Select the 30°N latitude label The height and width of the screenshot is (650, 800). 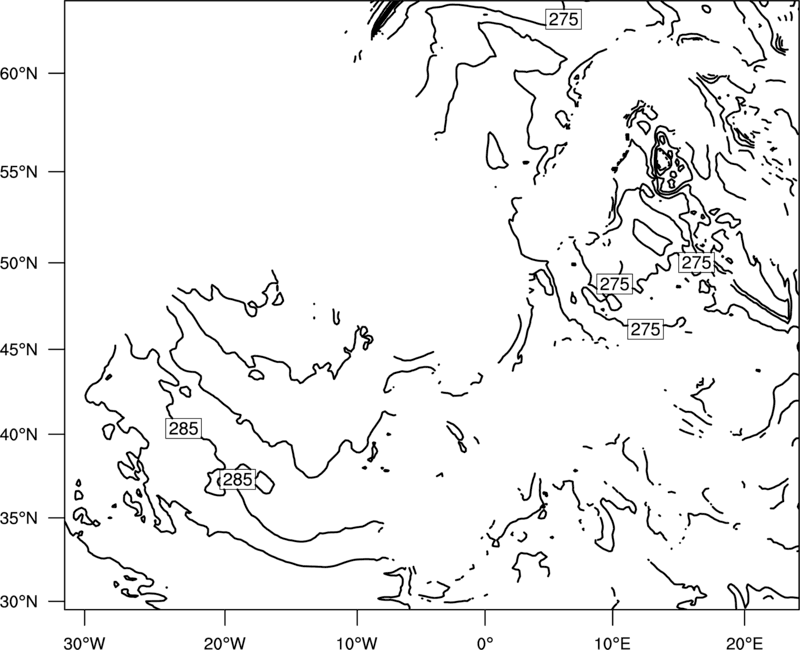(x=19, y=602)
